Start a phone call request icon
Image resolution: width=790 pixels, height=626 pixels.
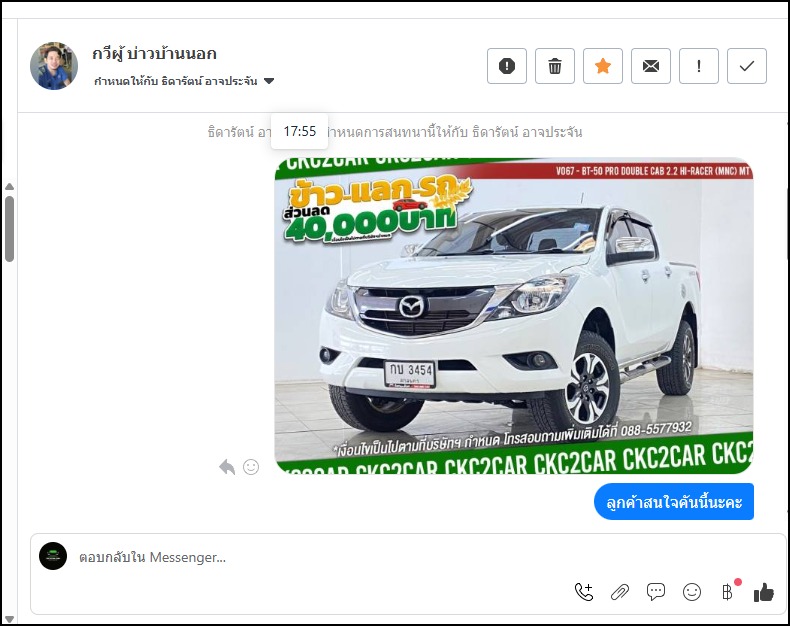(584, 592)
